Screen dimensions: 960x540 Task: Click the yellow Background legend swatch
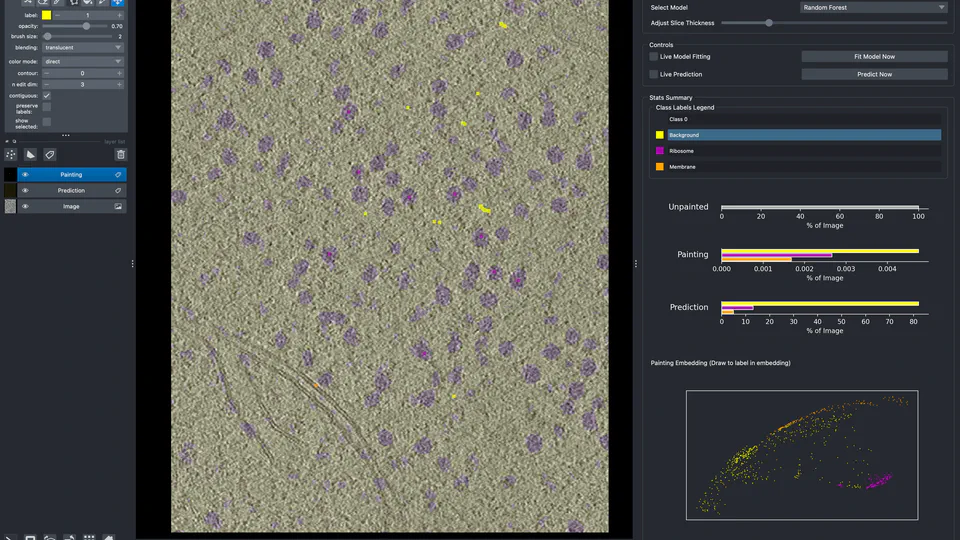(659, 135)
